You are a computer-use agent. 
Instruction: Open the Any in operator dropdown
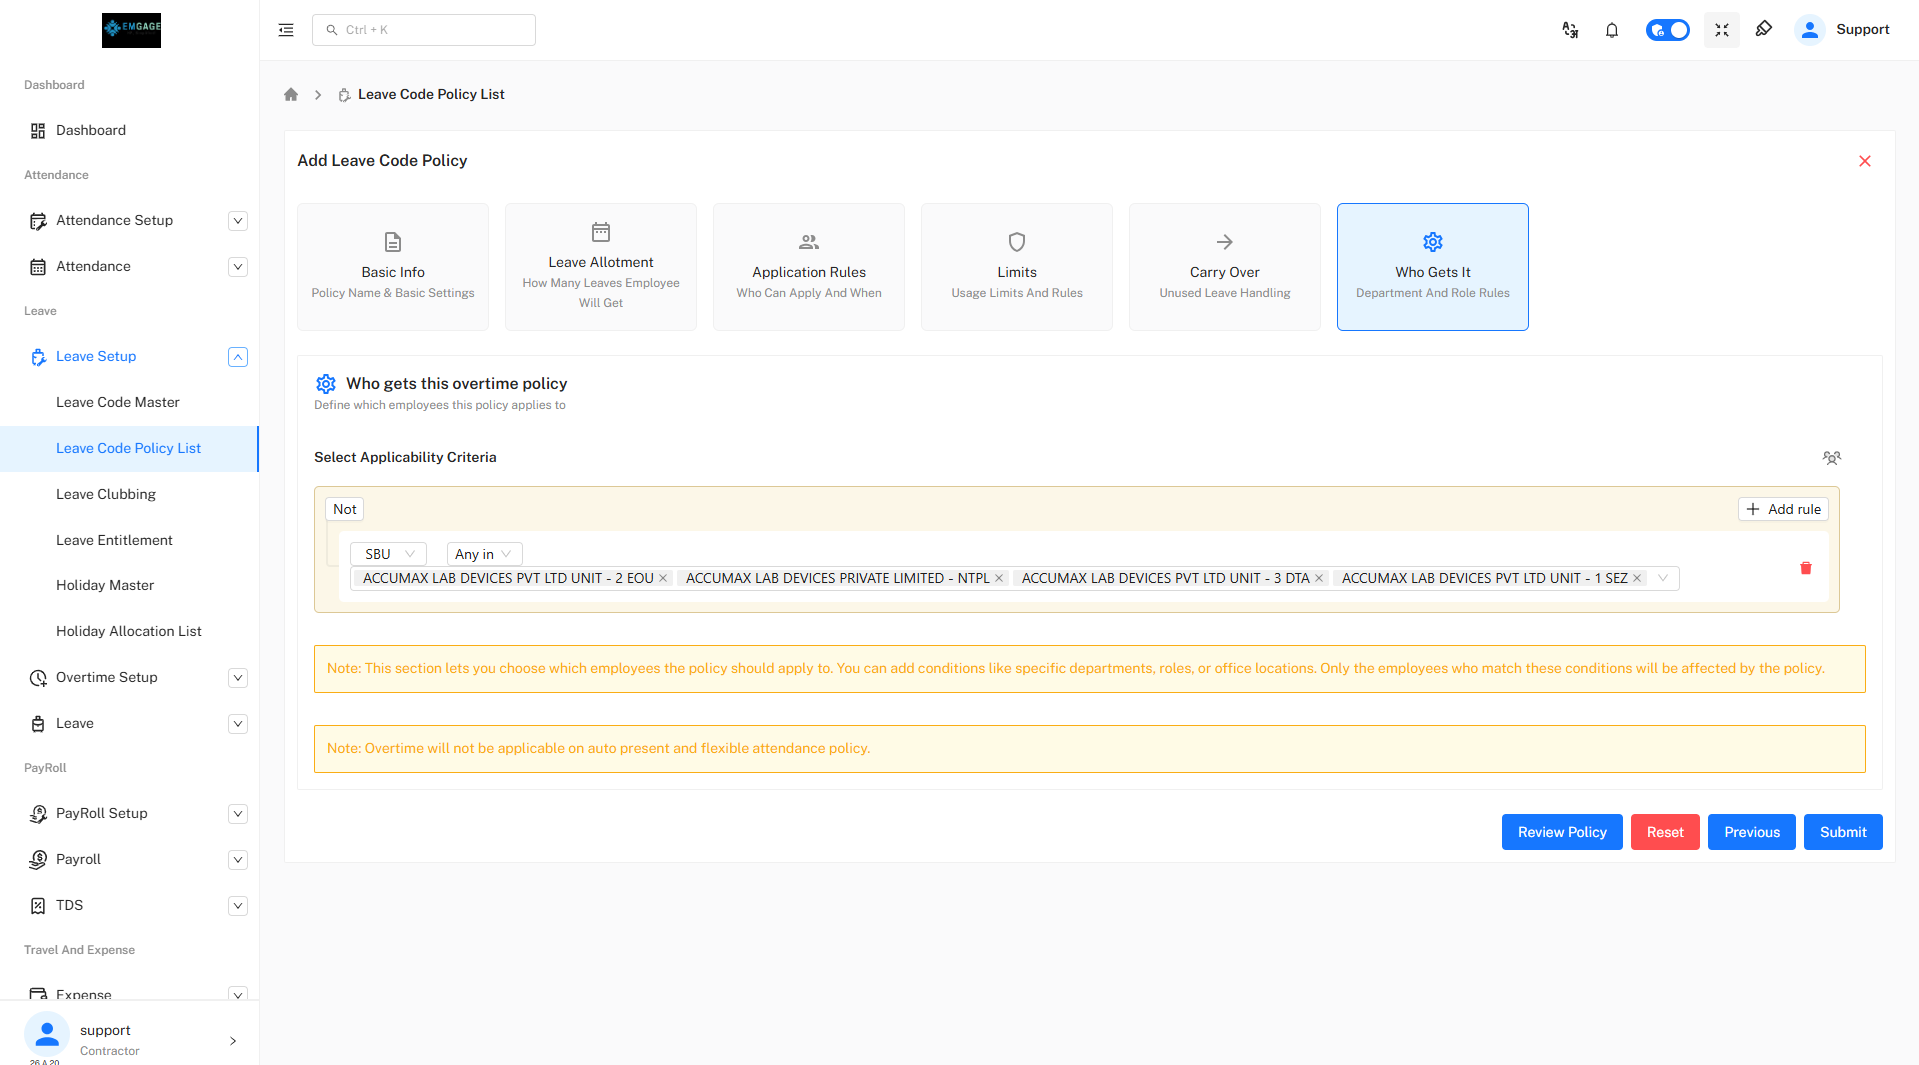(484, 554)
